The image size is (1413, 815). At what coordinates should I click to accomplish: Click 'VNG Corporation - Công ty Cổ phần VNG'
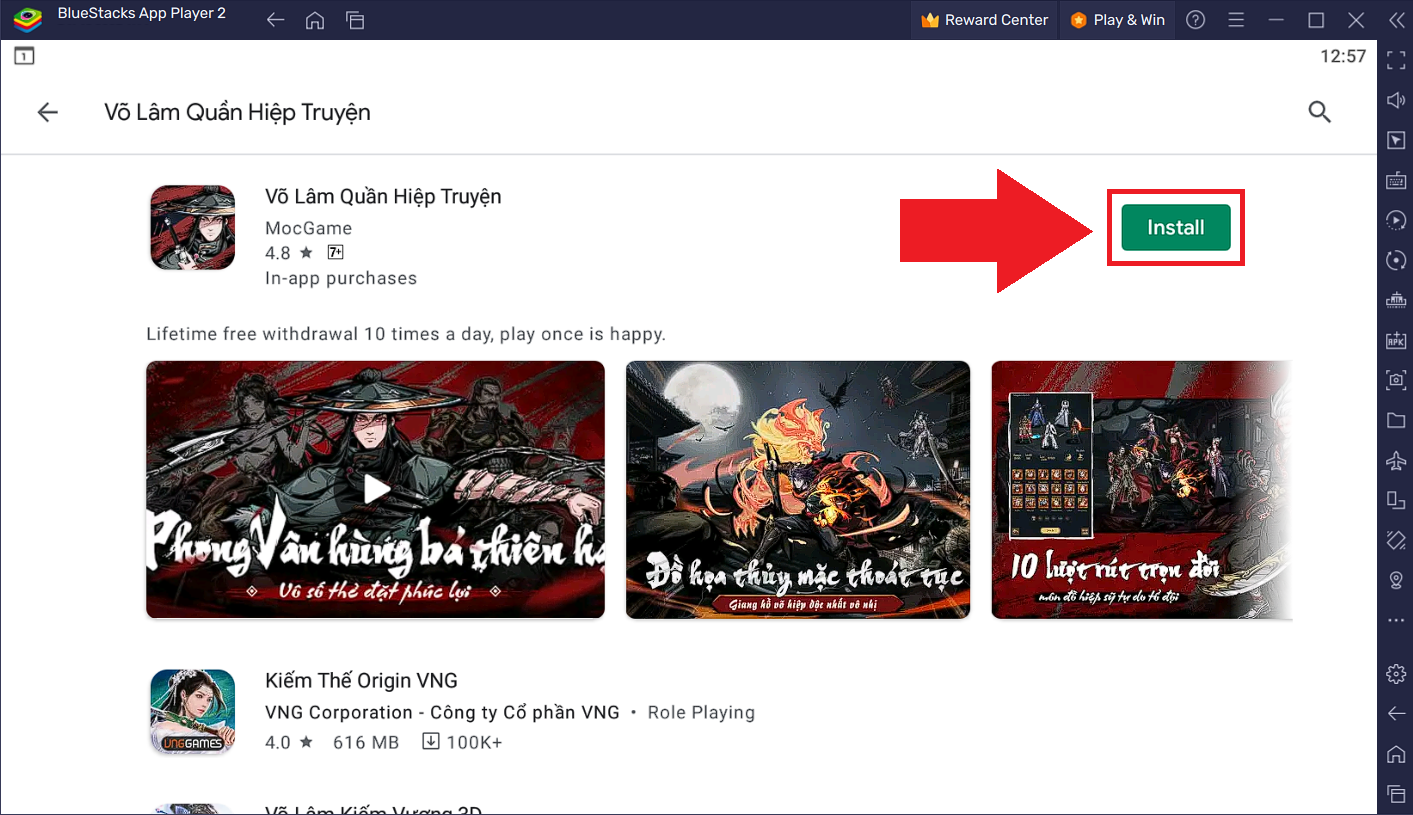click(442, 713)
